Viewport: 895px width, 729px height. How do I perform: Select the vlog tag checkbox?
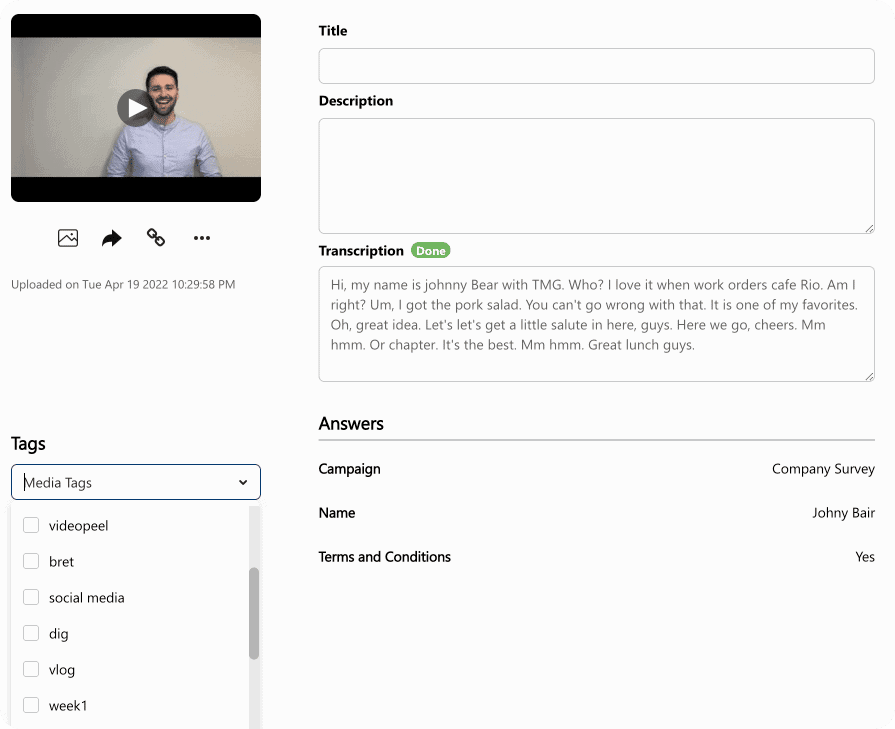31,669
